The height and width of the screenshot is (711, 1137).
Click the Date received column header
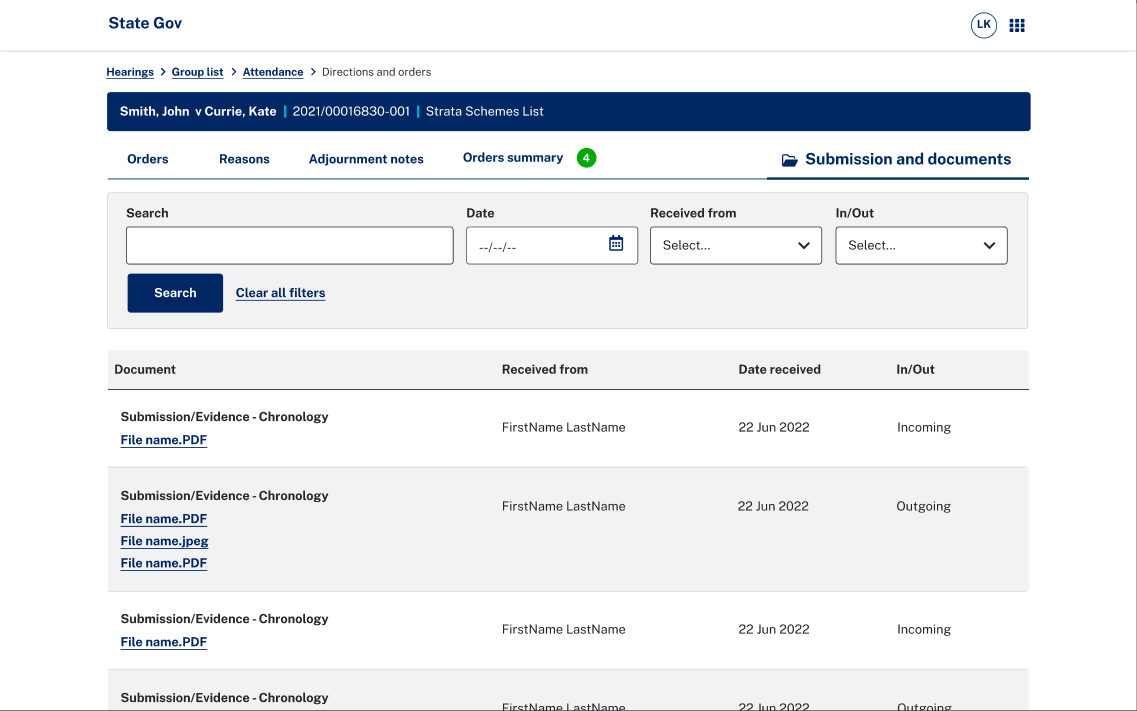(x=780, y=370)
